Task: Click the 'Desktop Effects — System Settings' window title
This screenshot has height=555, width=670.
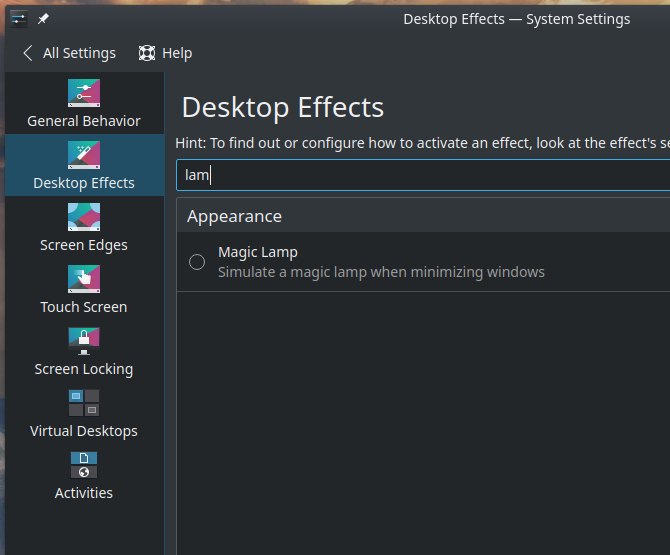Action: [517, 19]
